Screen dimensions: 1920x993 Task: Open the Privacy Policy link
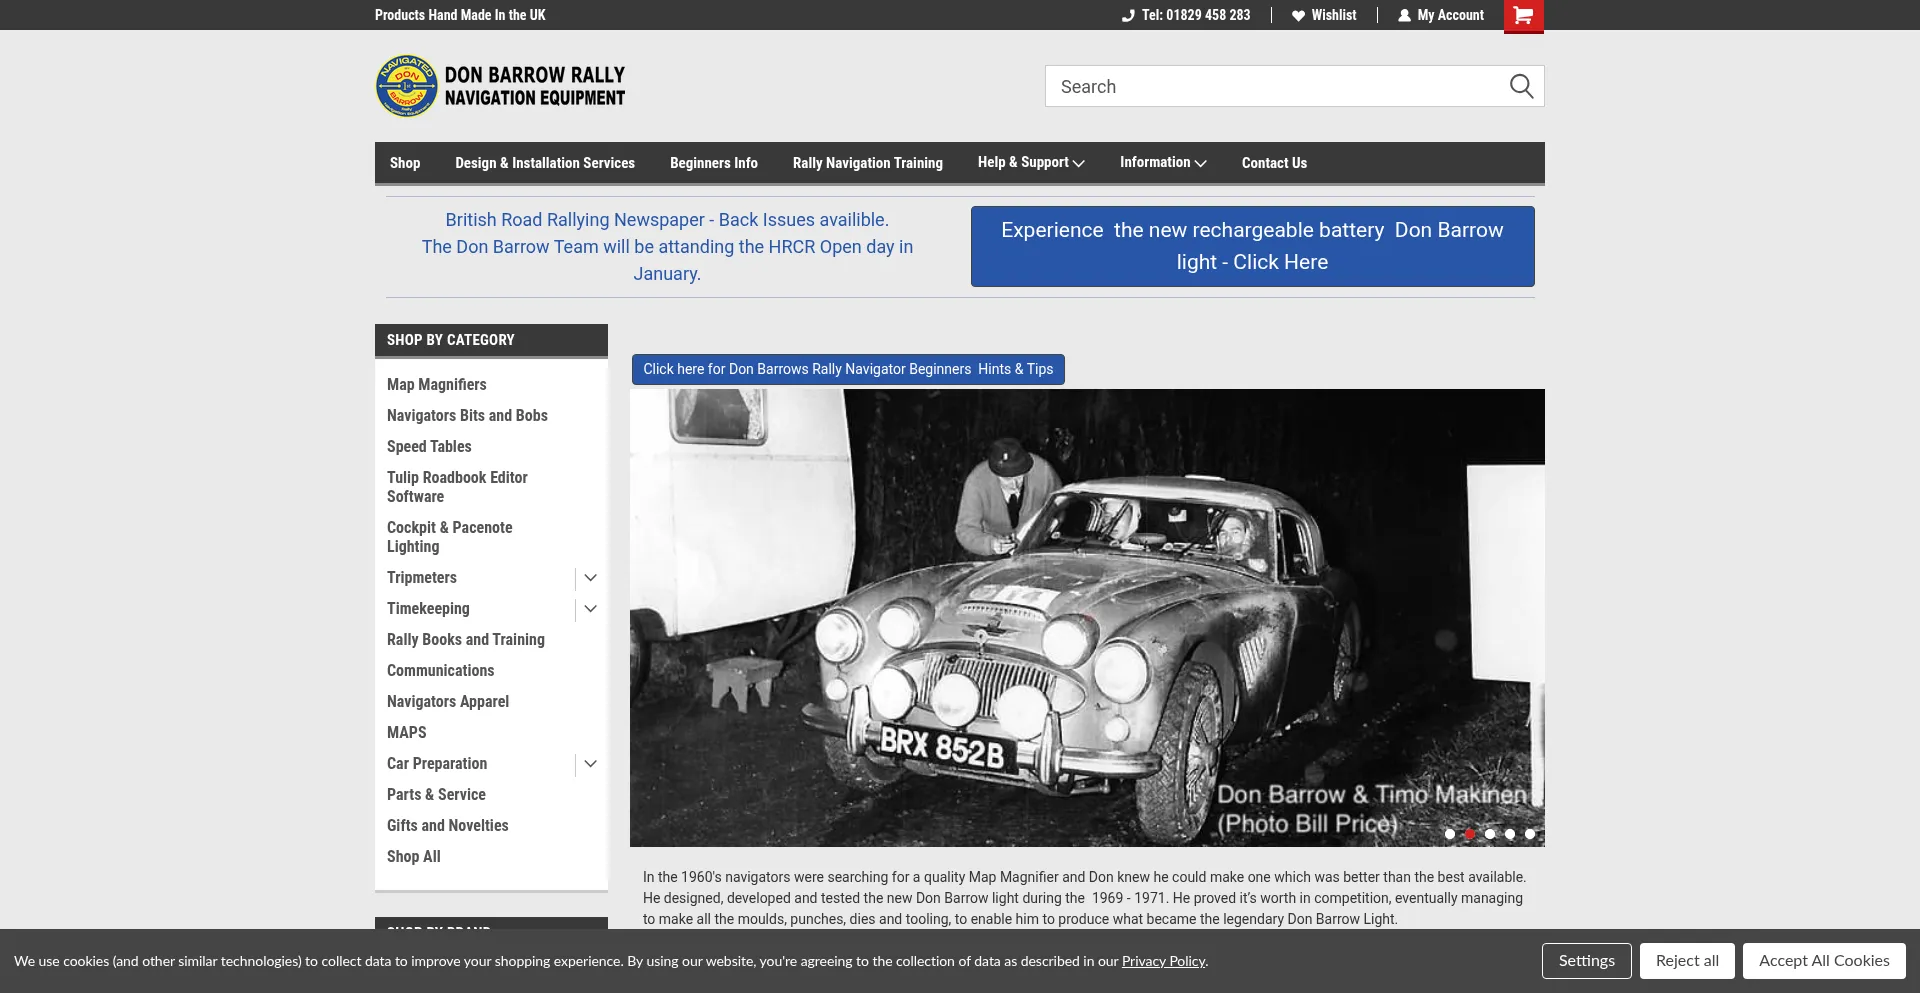point(1164,961)
